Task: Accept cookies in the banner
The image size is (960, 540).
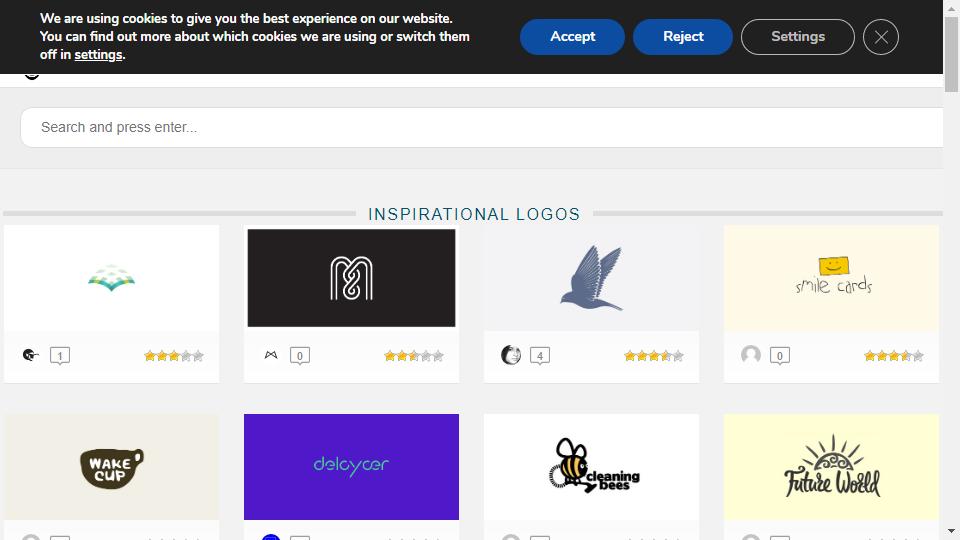Action: click(572, 37)
